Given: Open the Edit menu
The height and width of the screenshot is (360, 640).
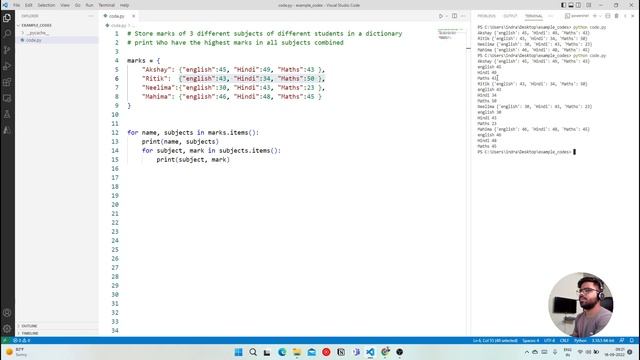Looking at the screenshot, I should (29, 5).
